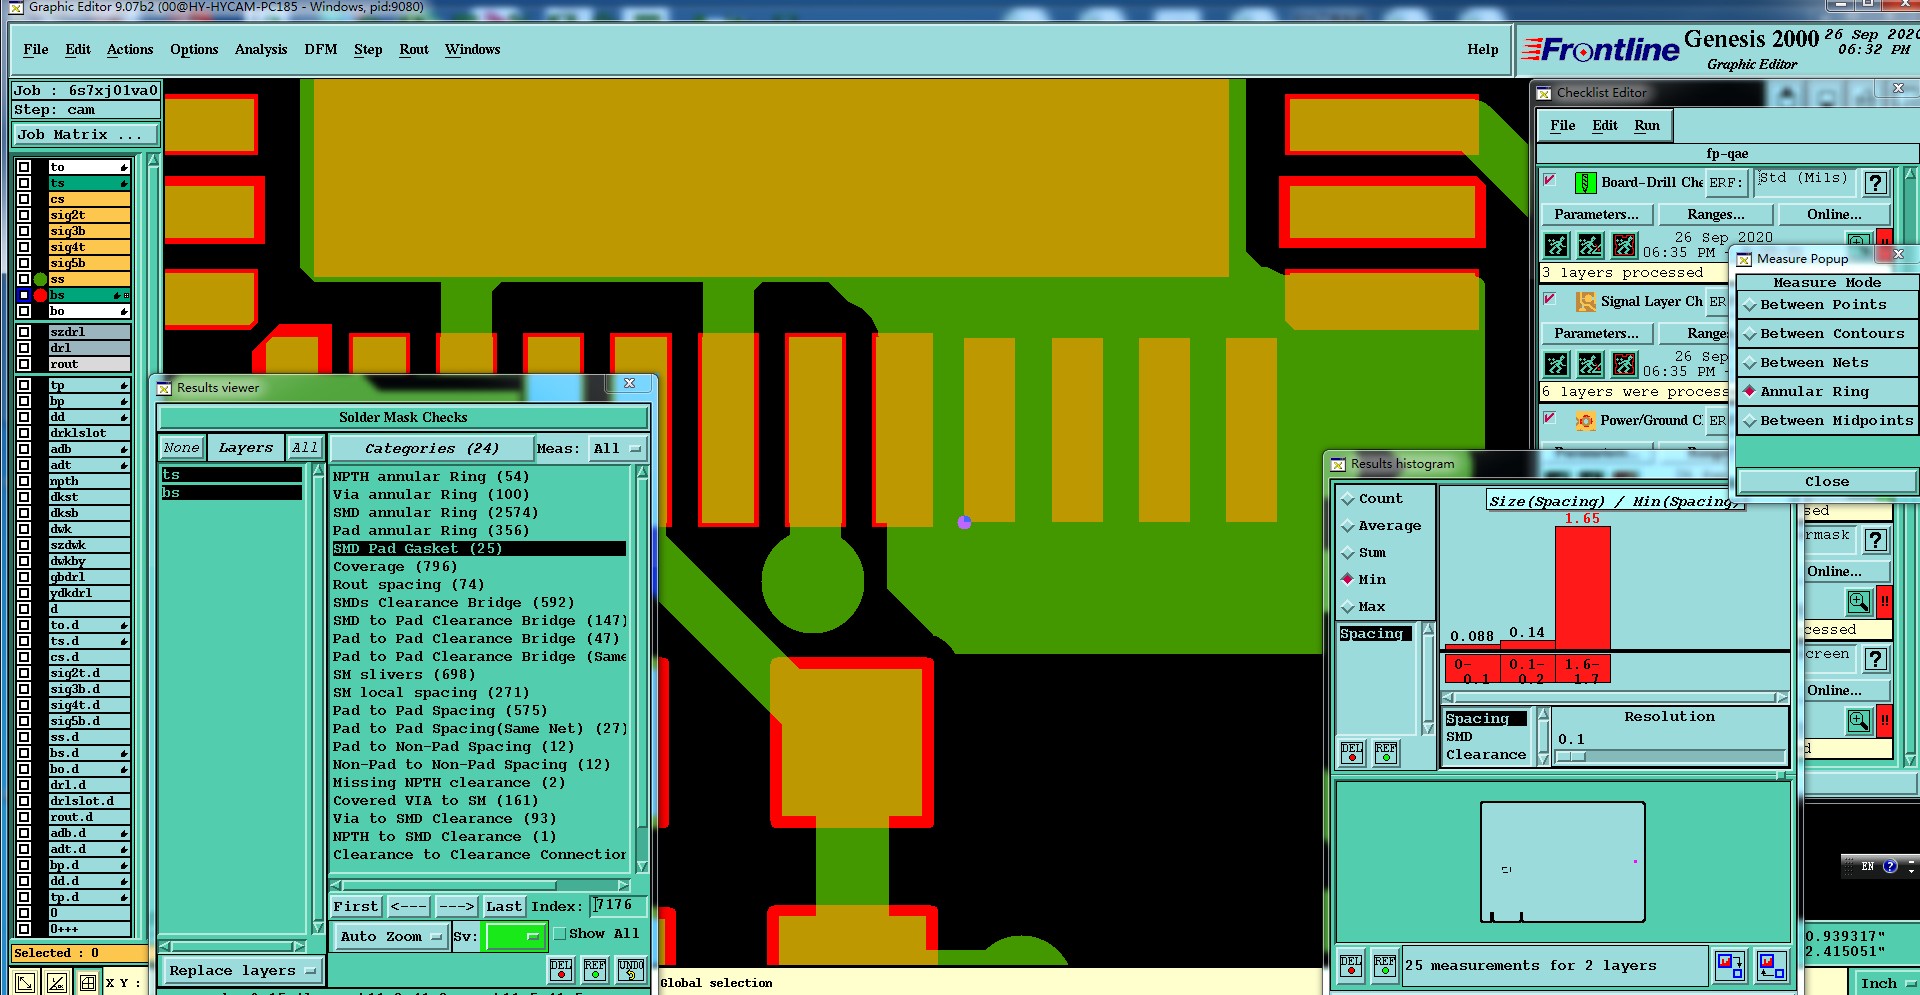1920x995 pixels.
Task: Toggle Board-Drill Checks enable checkmark
Action: pos(1550,180)
